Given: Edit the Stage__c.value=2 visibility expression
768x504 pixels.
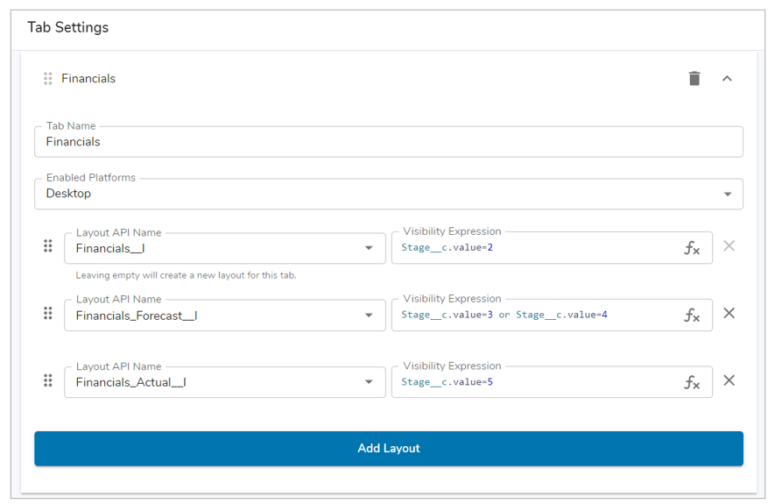Looking at the screenshot, I should 552,248.
